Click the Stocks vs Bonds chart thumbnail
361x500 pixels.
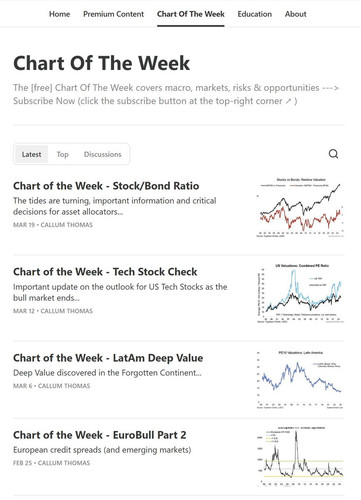click(300, 207)
